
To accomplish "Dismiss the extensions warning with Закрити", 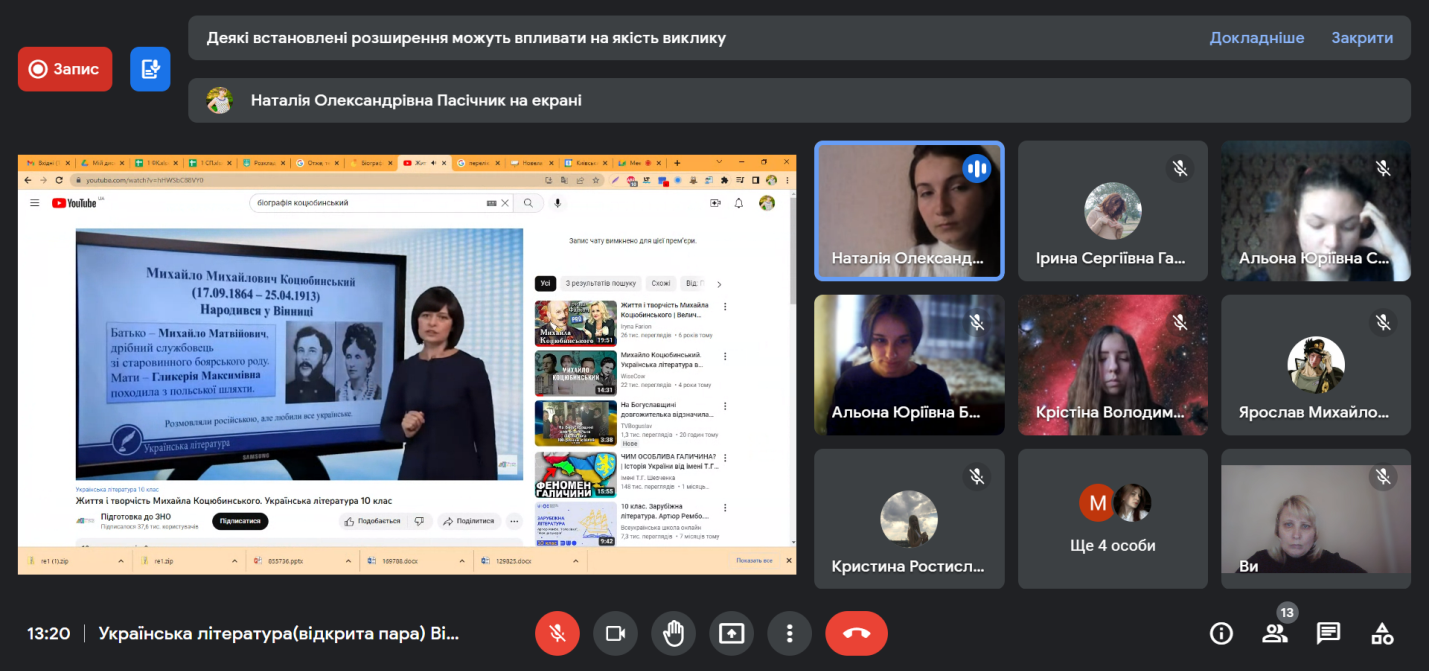I will pos(1361,38).
